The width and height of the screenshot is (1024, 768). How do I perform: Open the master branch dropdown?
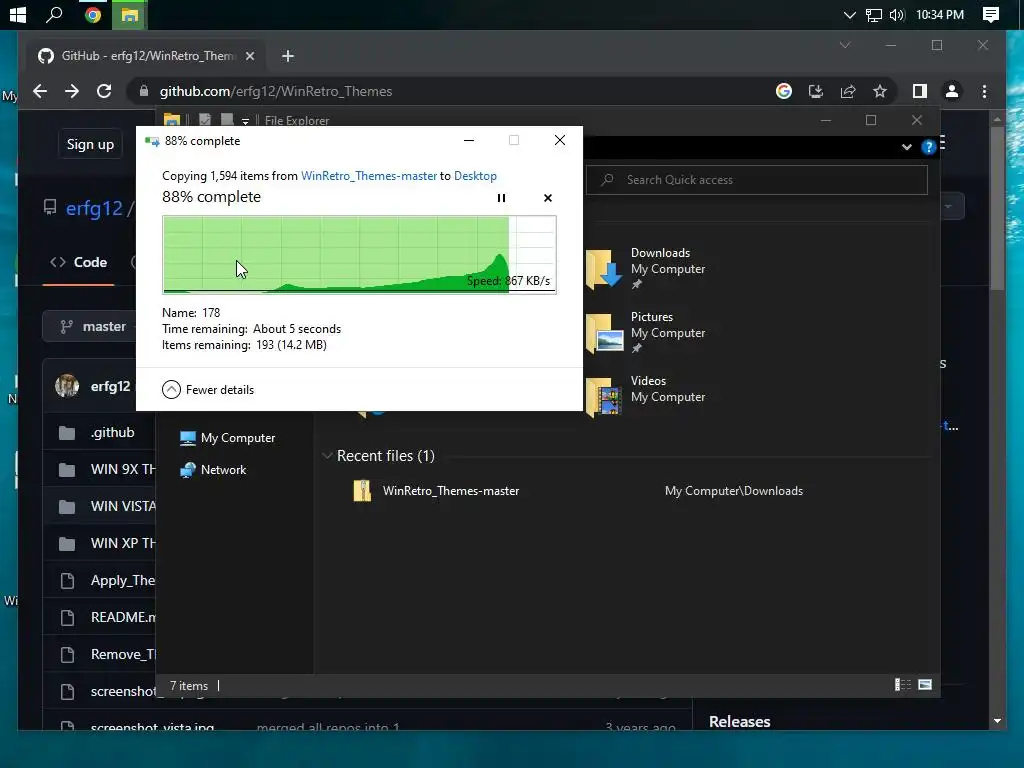point(90,327)
